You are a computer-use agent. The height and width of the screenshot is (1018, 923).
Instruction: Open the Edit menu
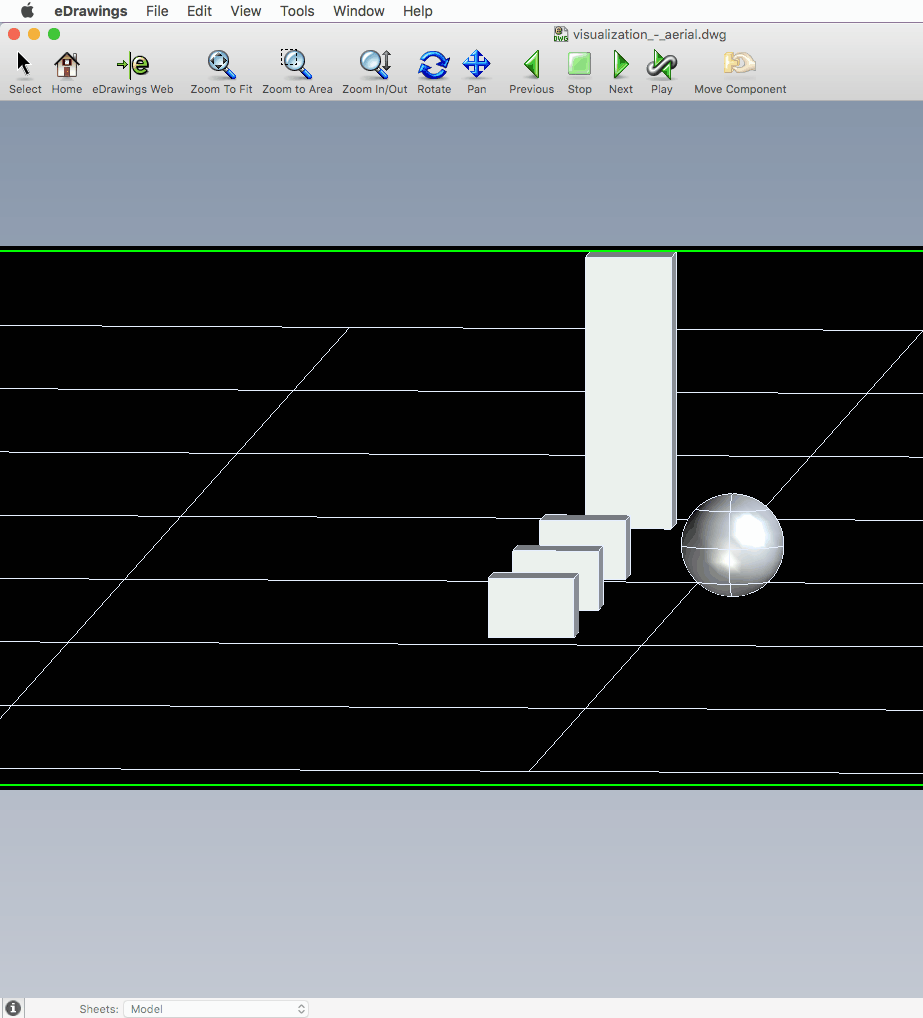(x=199, y=11)
